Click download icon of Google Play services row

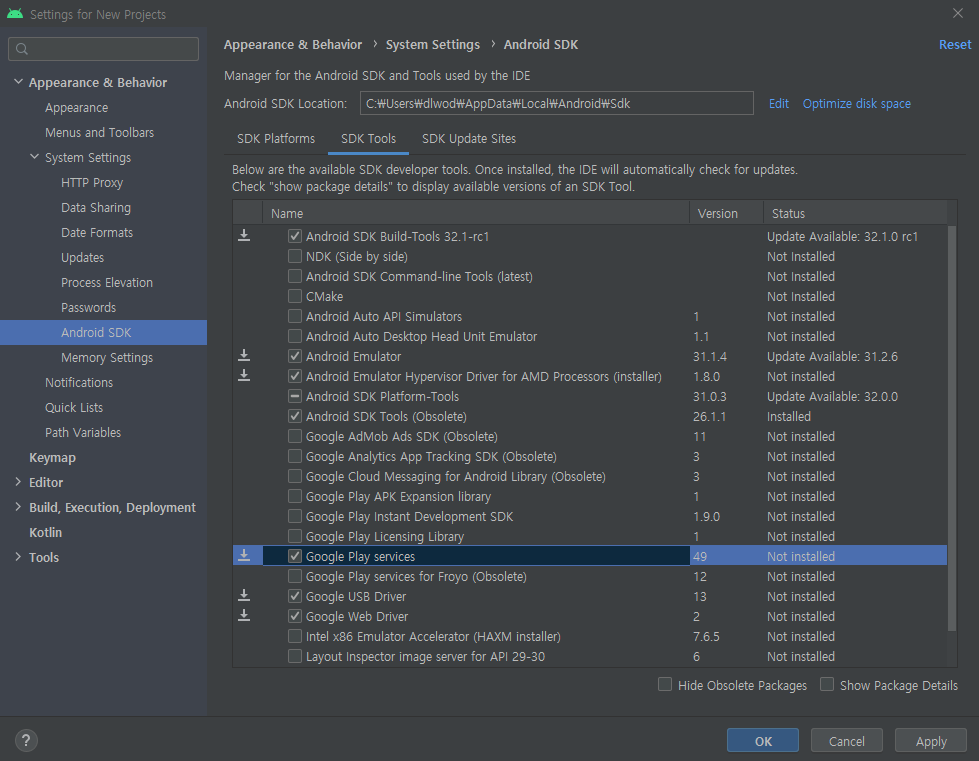[244, 555]
